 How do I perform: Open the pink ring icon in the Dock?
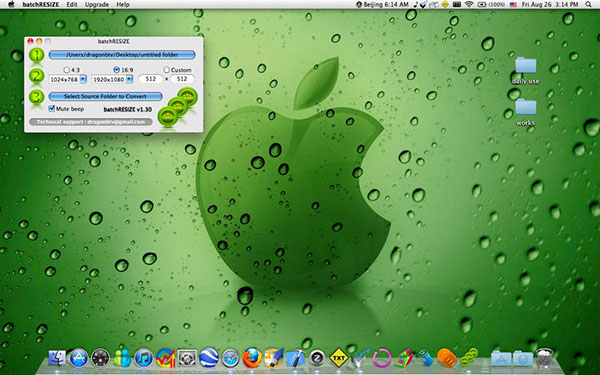tap(382, 358)
